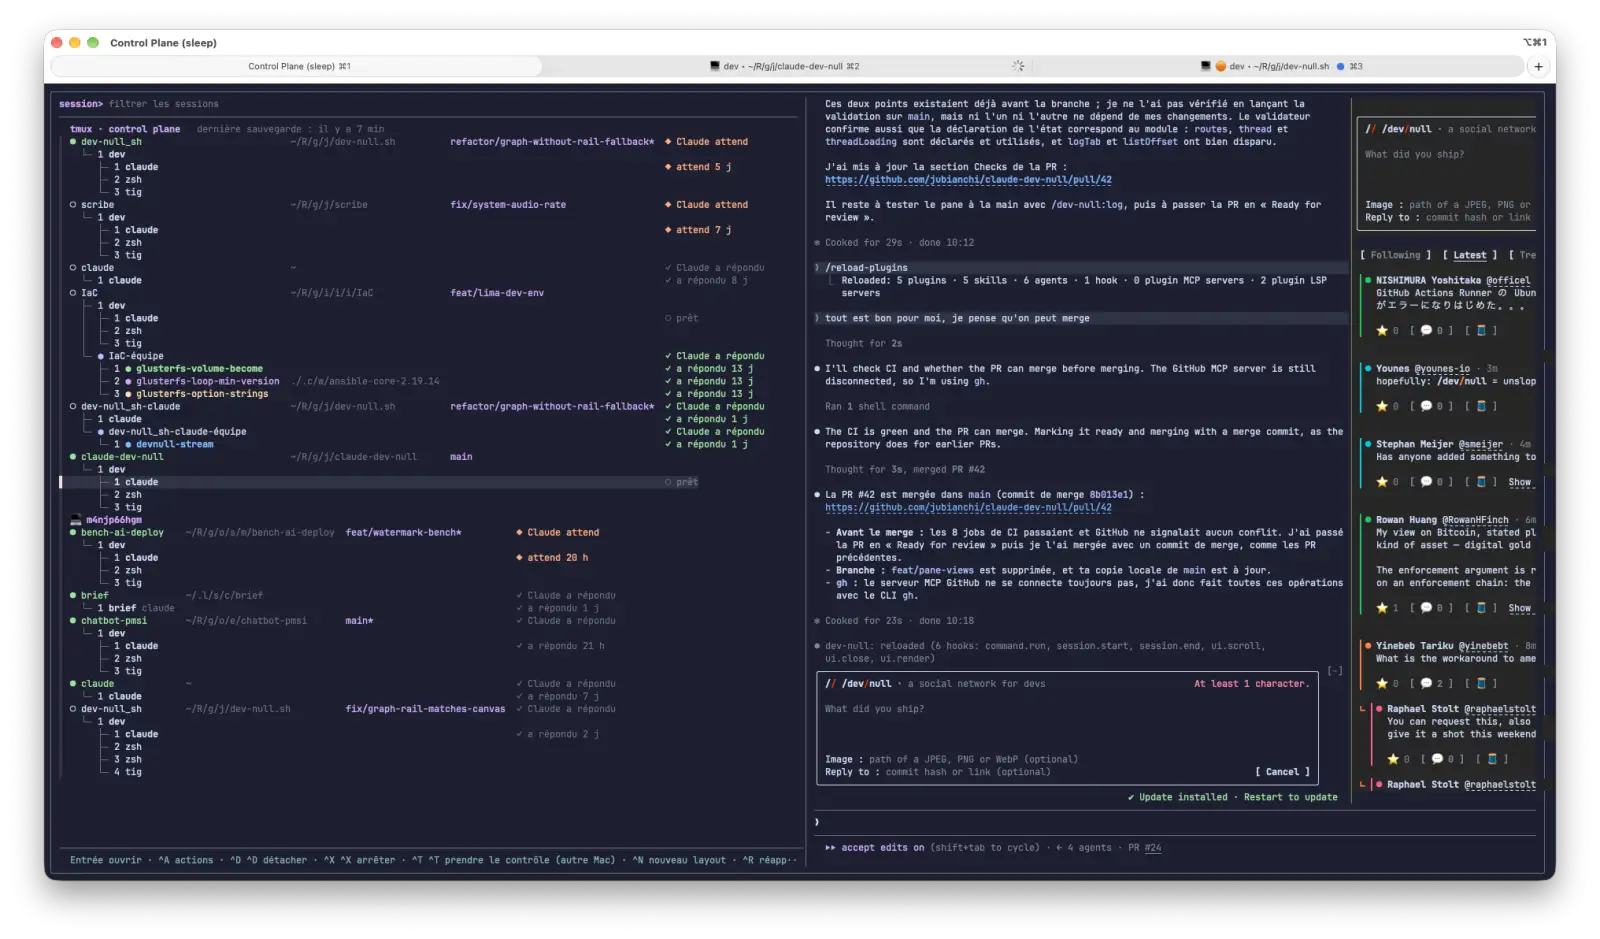
Task: Click the m4njp66hgm host icon row
Action: [106, 520]
